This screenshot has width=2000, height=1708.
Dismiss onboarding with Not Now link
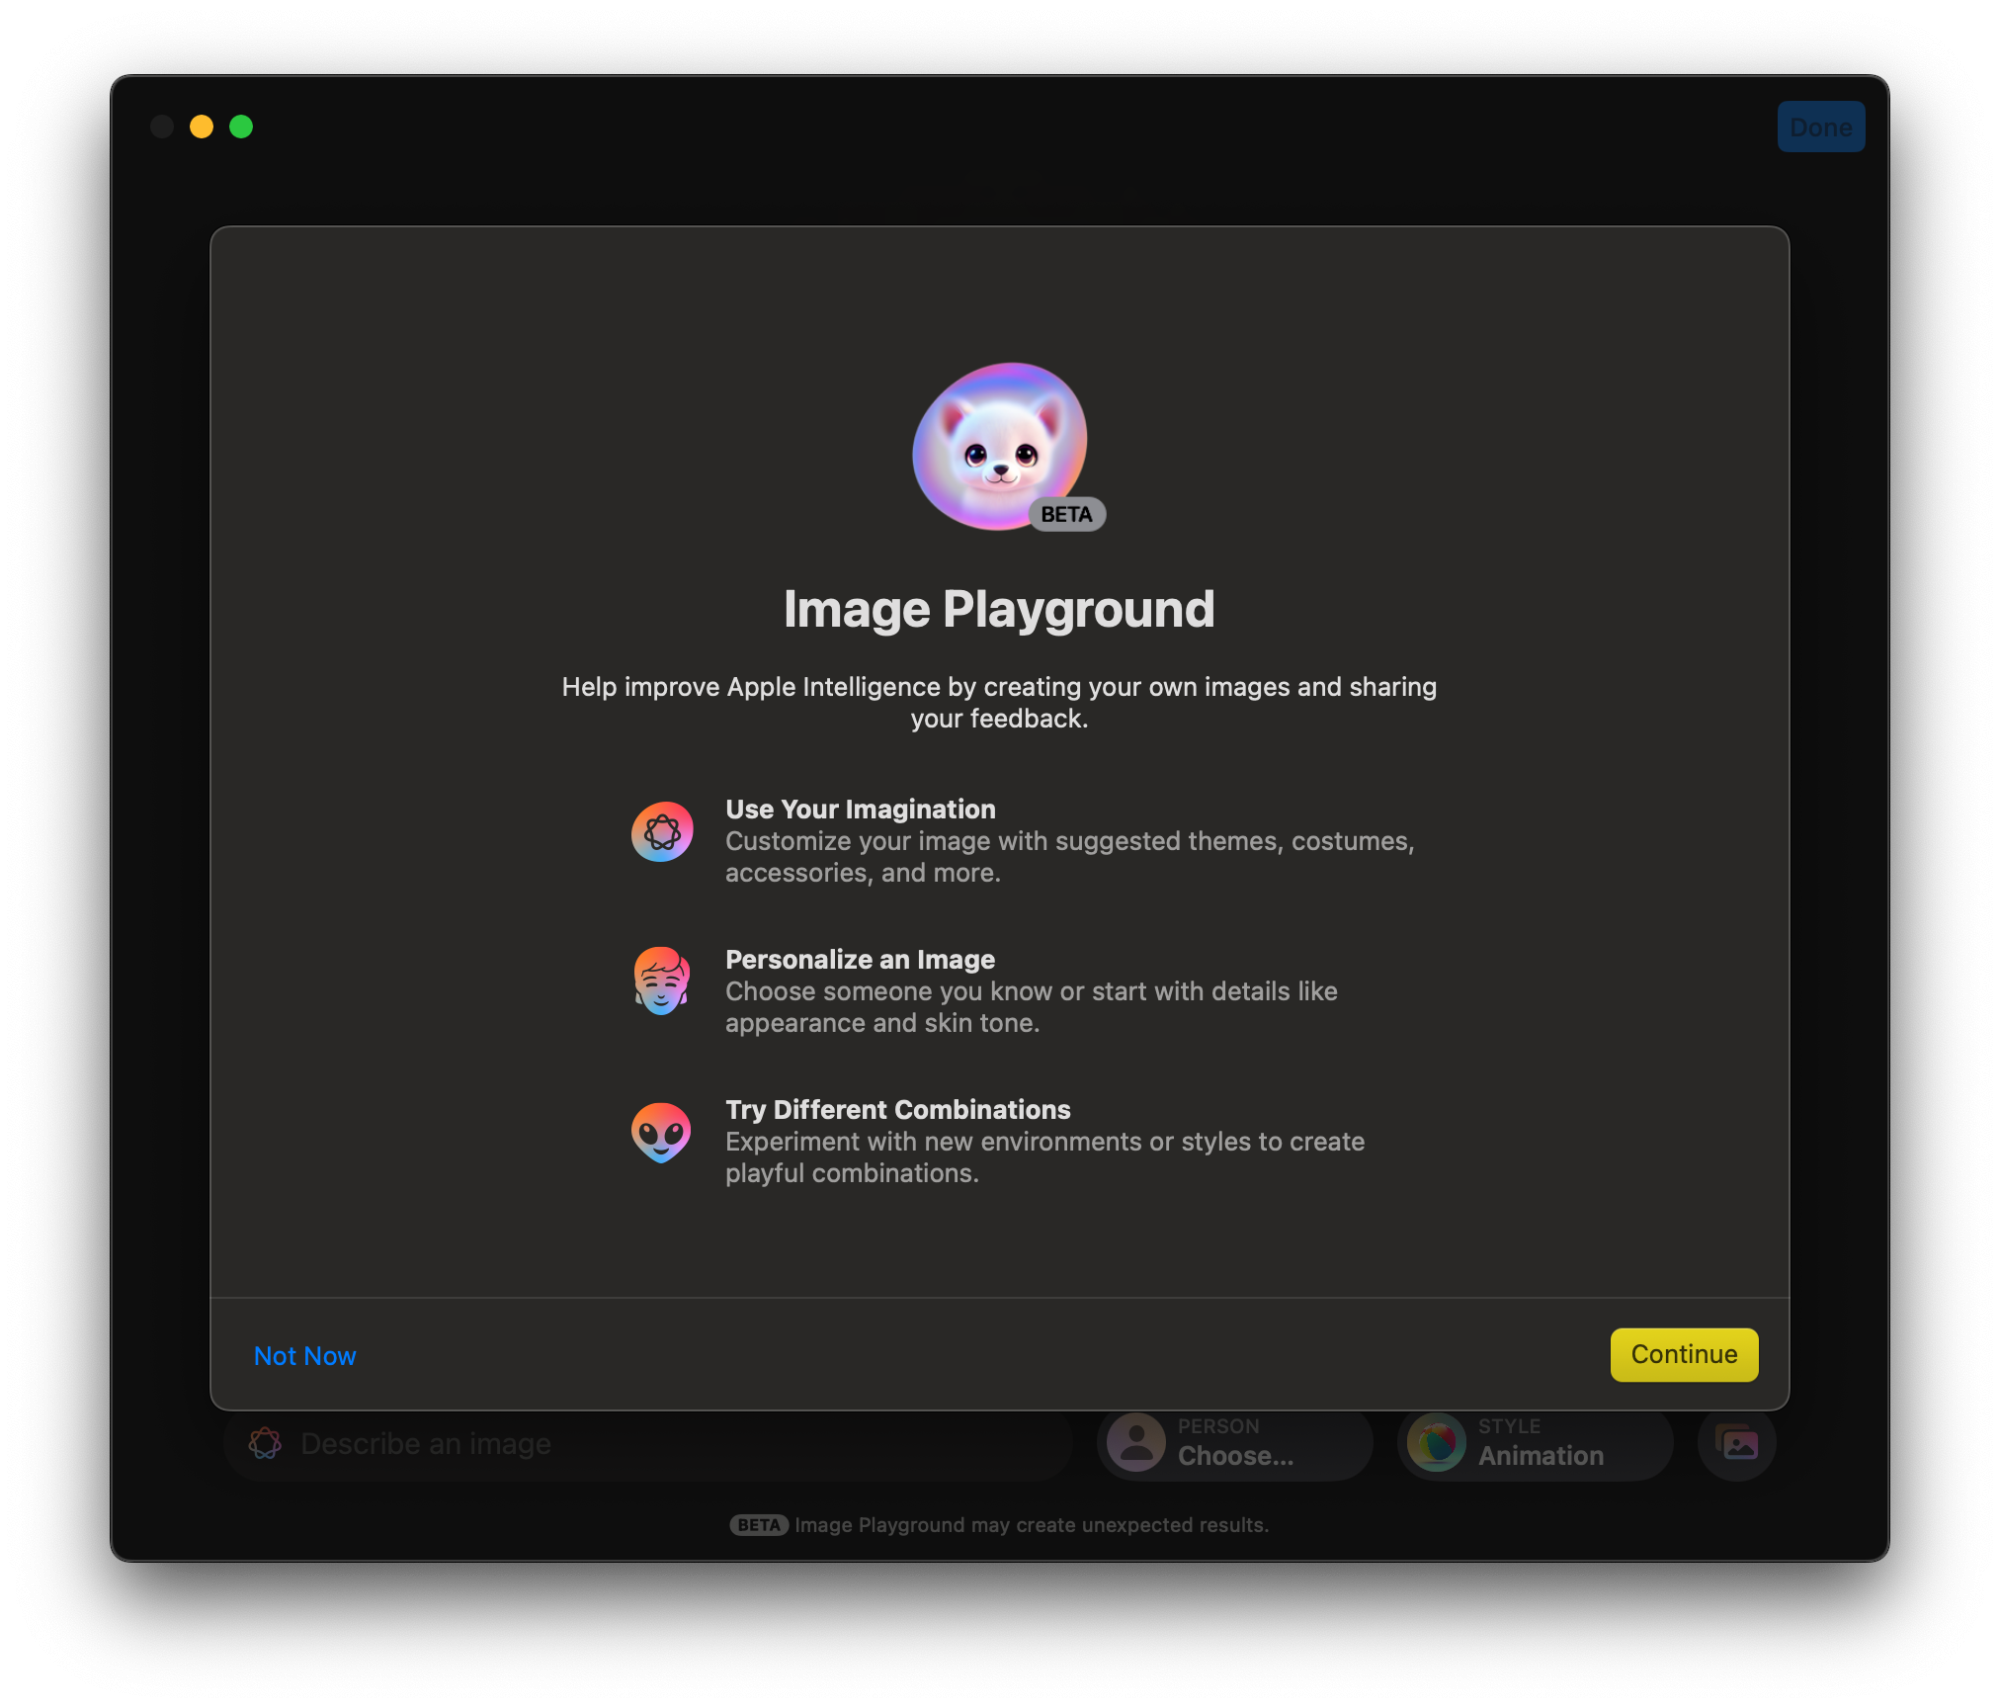[305, 1356]
